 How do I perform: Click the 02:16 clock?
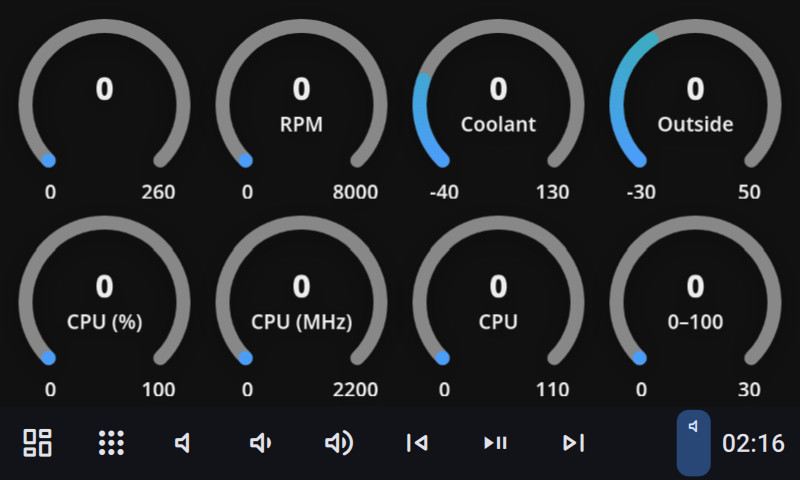pos(753,443)
